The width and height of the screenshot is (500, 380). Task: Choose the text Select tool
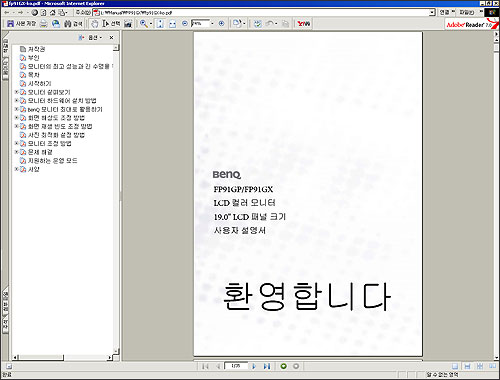(111, 24)
